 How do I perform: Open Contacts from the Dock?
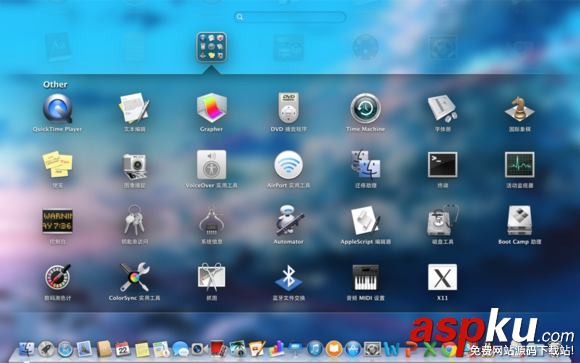104,349
